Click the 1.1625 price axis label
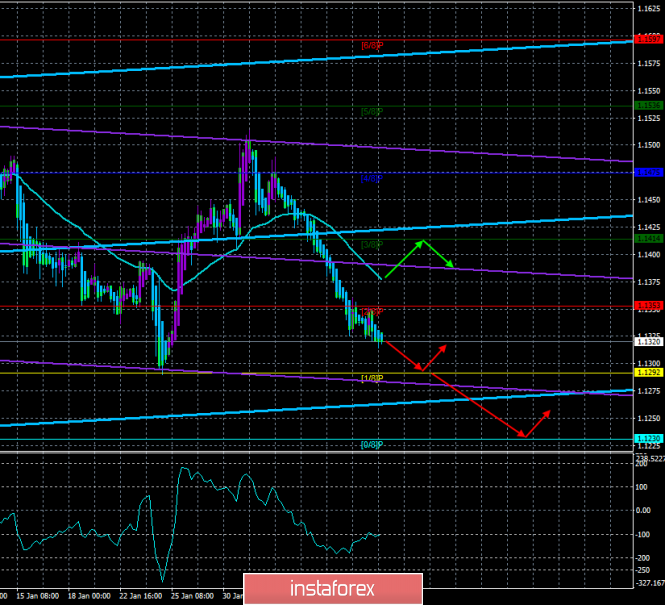The width and height of the screenshot is (665, 605). pos(648,9)
